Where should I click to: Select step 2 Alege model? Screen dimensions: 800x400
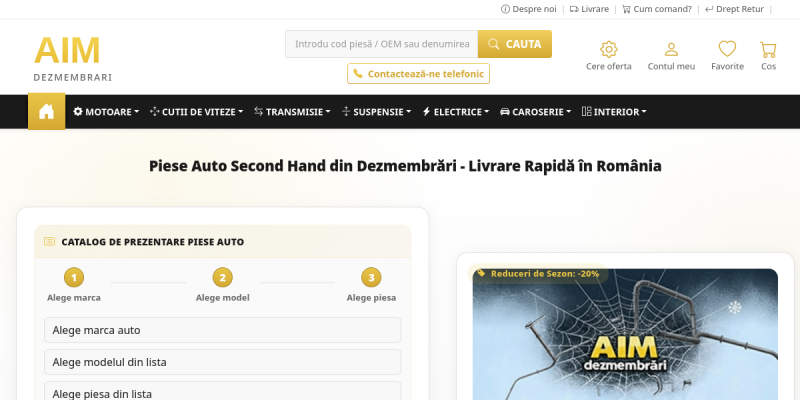pyautogui.click(x=222, y=285)
